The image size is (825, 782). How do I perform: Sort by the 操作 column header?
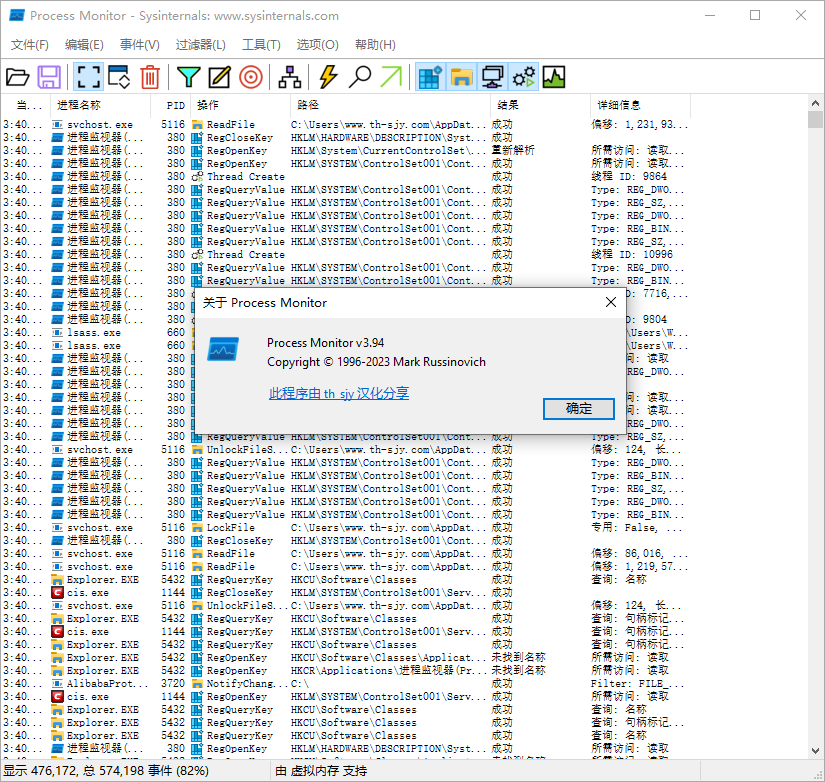point(240,105)
